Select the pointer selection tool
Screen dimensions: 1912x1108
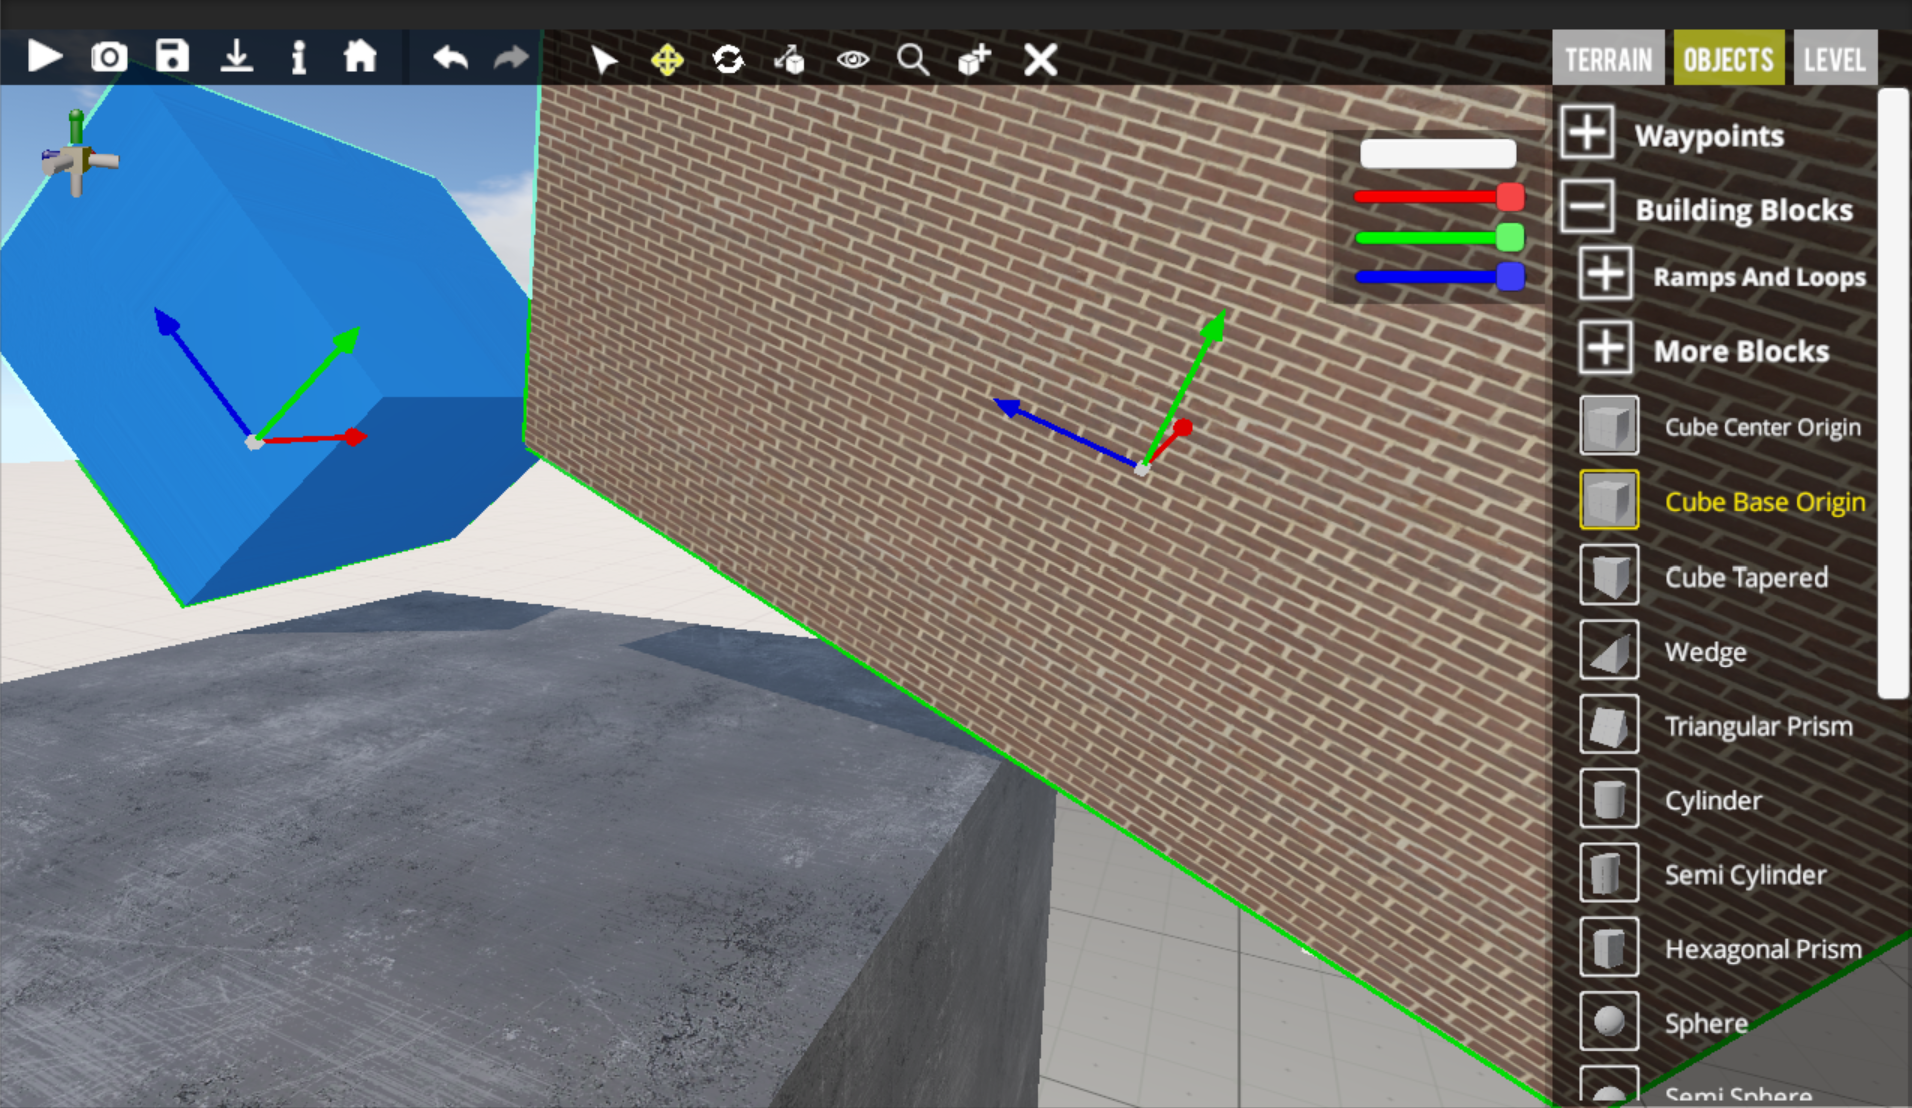tap(604, 60)
